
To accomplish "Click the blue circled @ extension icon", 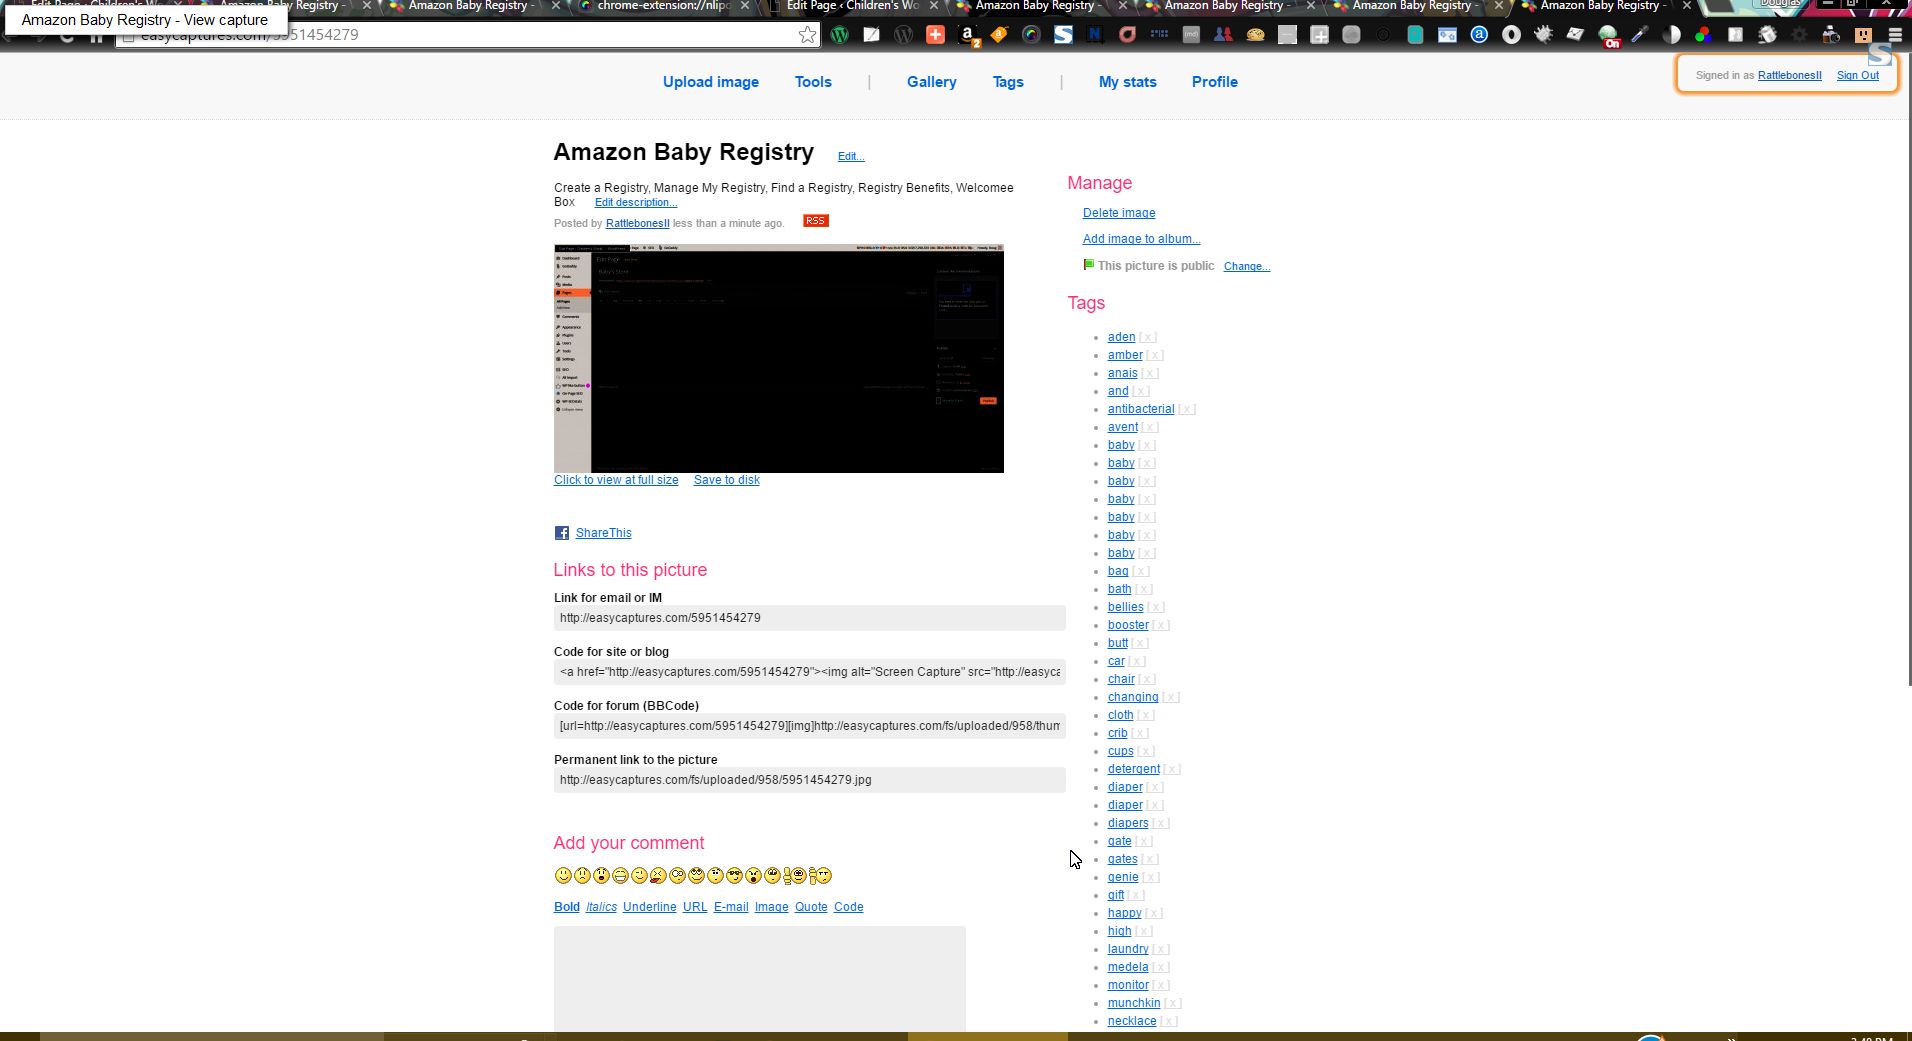I will coord(1479,35).
